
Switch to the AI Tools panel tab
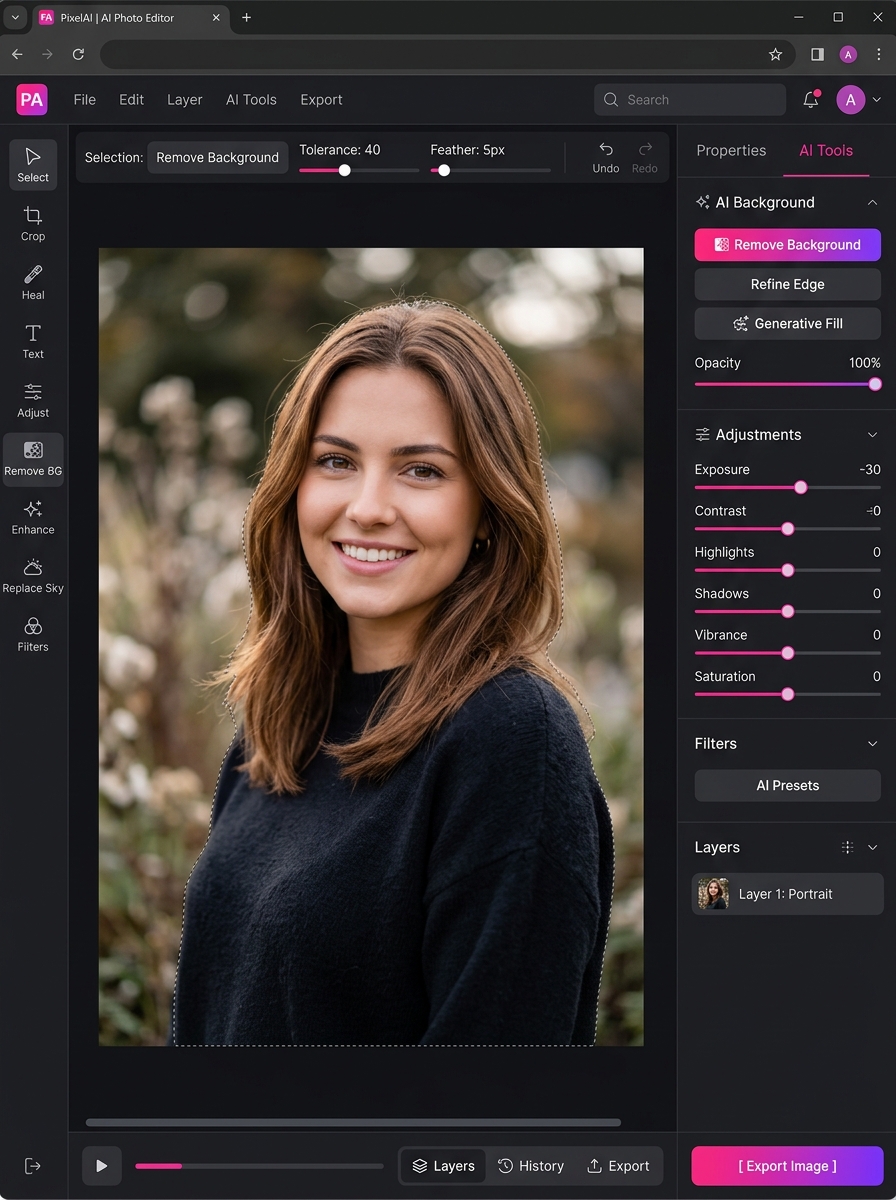pyautogui.click(x=826, y=150)
